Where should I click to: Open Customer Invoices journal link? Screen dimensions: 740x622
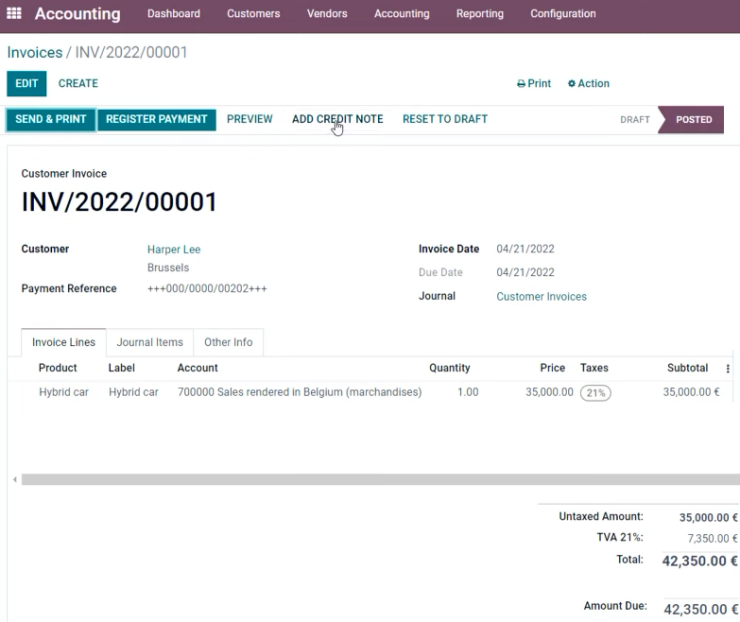click(x=541, y=296)
